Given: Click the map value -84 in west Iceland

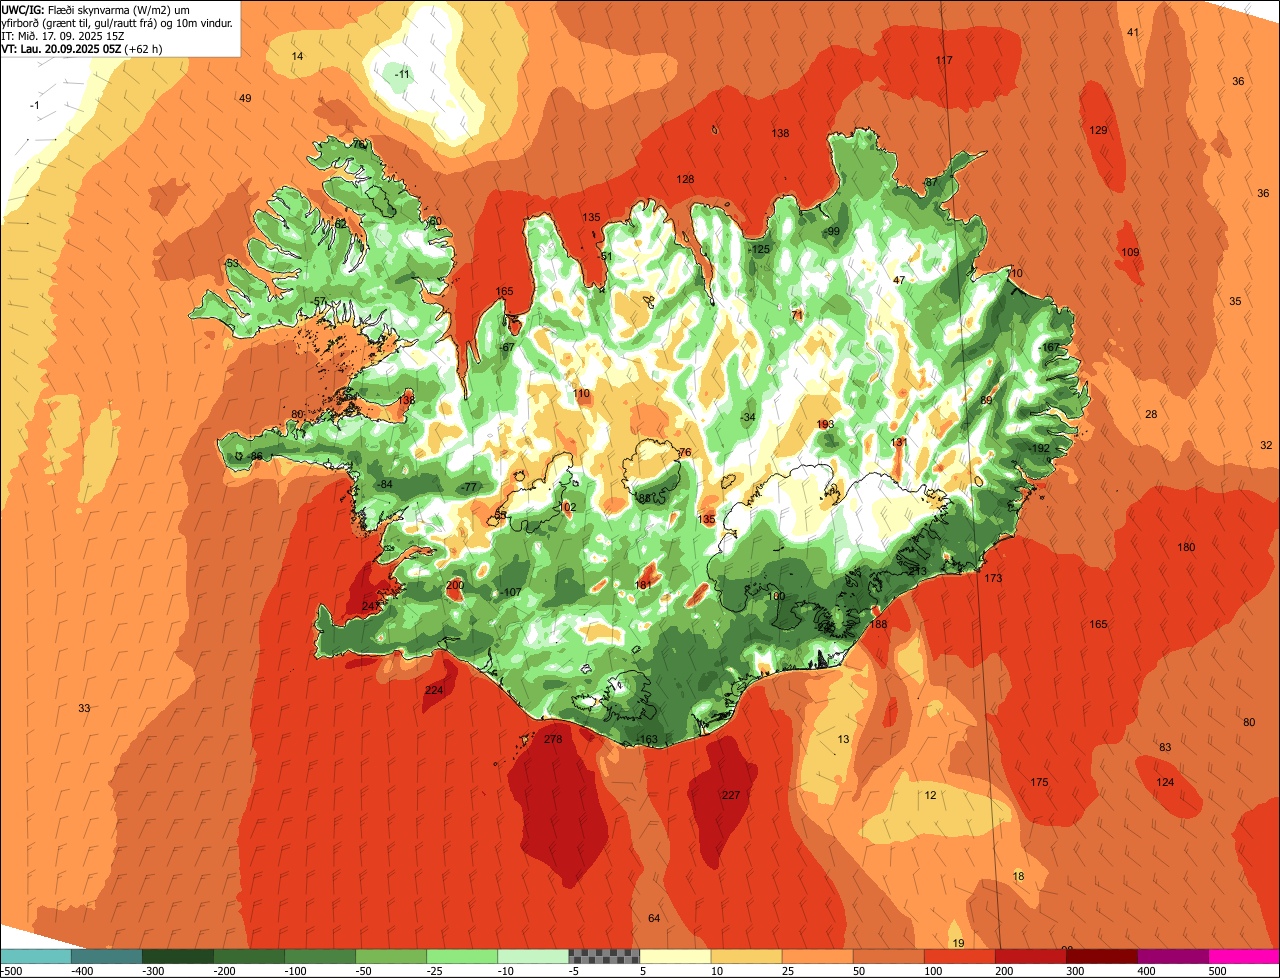Looking at the screenshot, I should [385, 484].
